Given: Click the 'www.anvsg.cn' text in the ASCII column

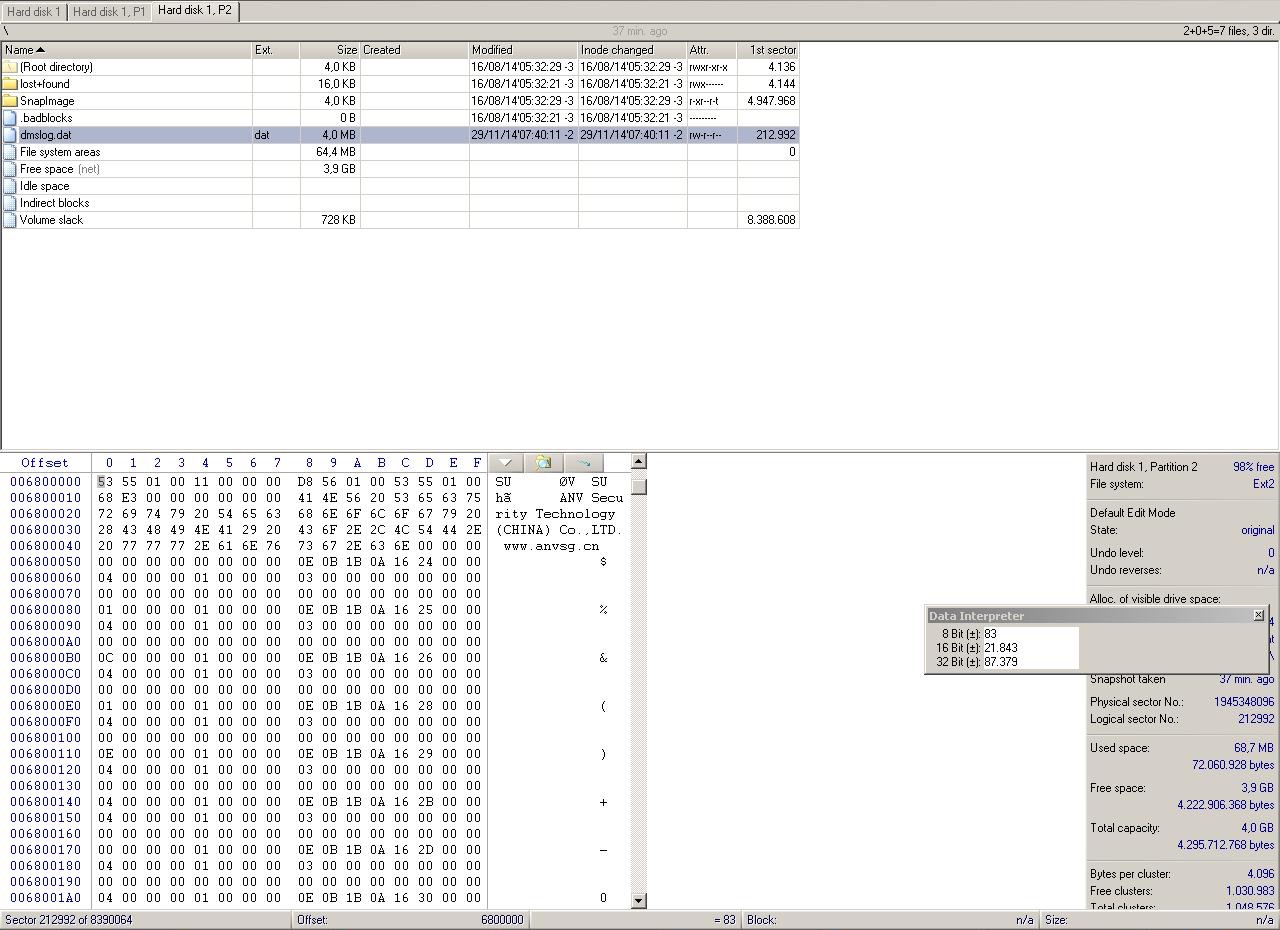Looking at the screenshot, I should click(x=551, y=546).
